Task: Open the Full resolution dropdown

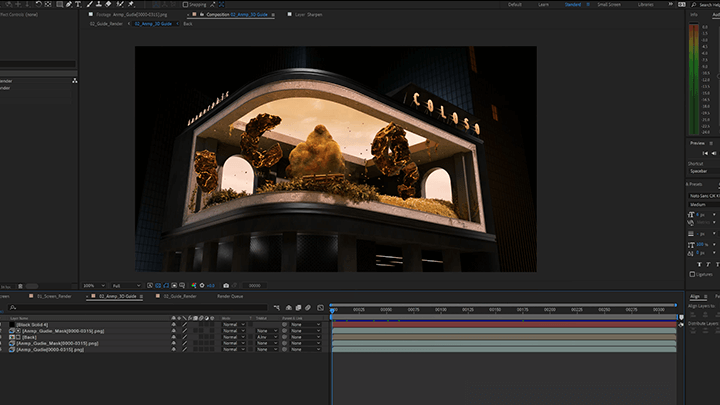Action: (x=126, y=286)
